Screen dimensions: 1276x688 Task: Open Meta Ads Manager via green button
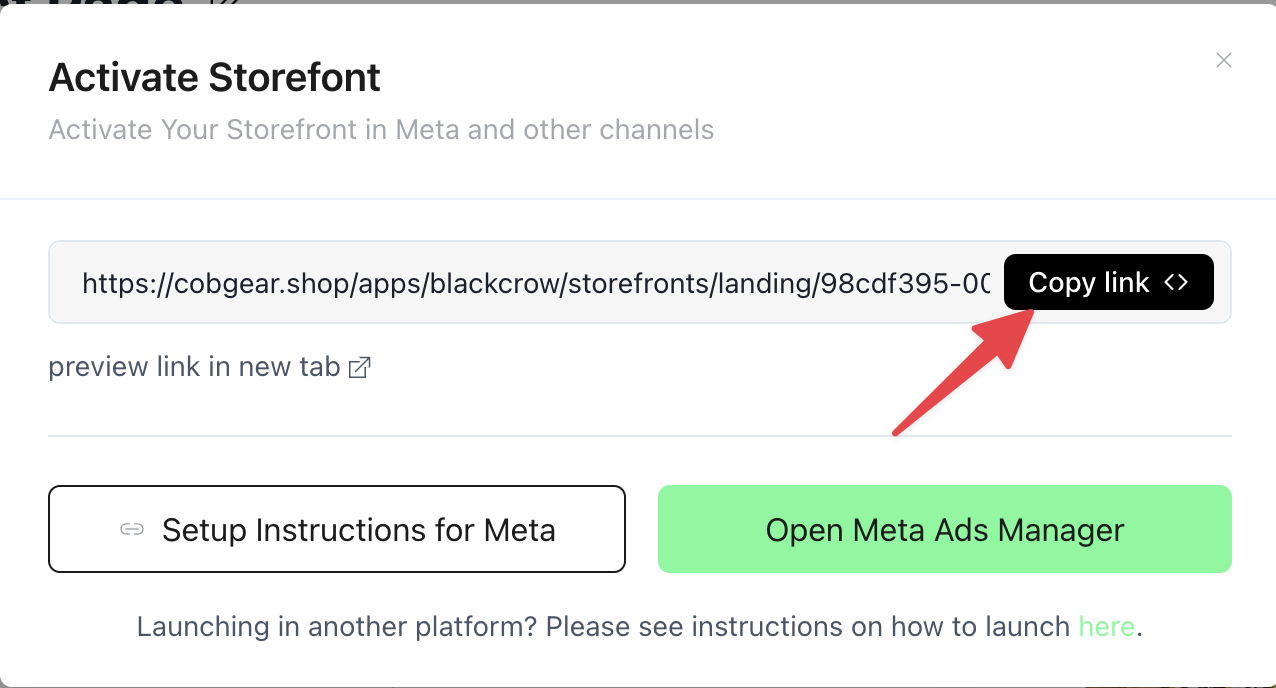pyautogui.click(x=944, y=529)
